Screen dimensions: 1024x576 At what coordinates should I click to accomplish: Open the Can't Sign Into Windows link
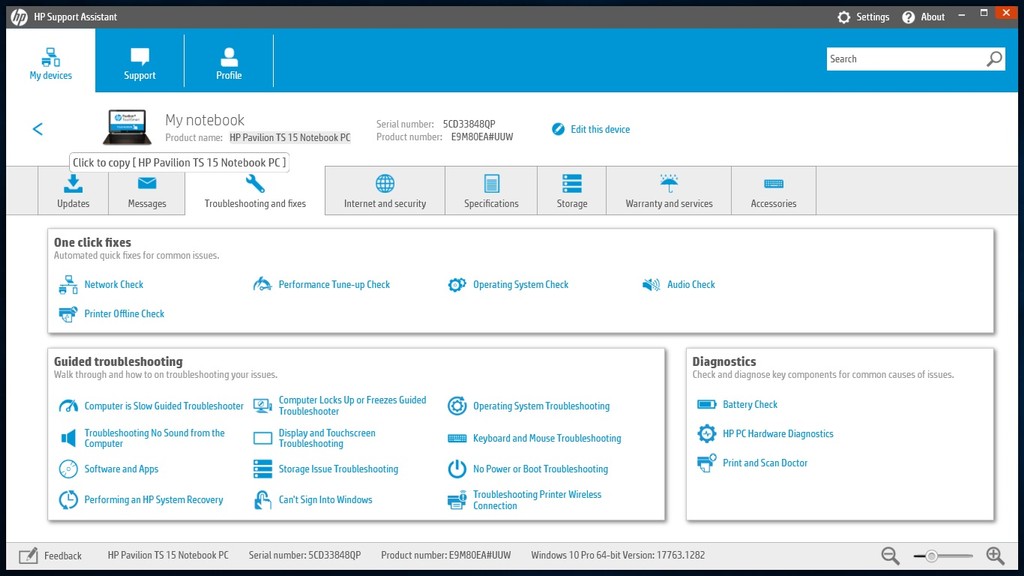pyautogui.click(x=325, y=500)
